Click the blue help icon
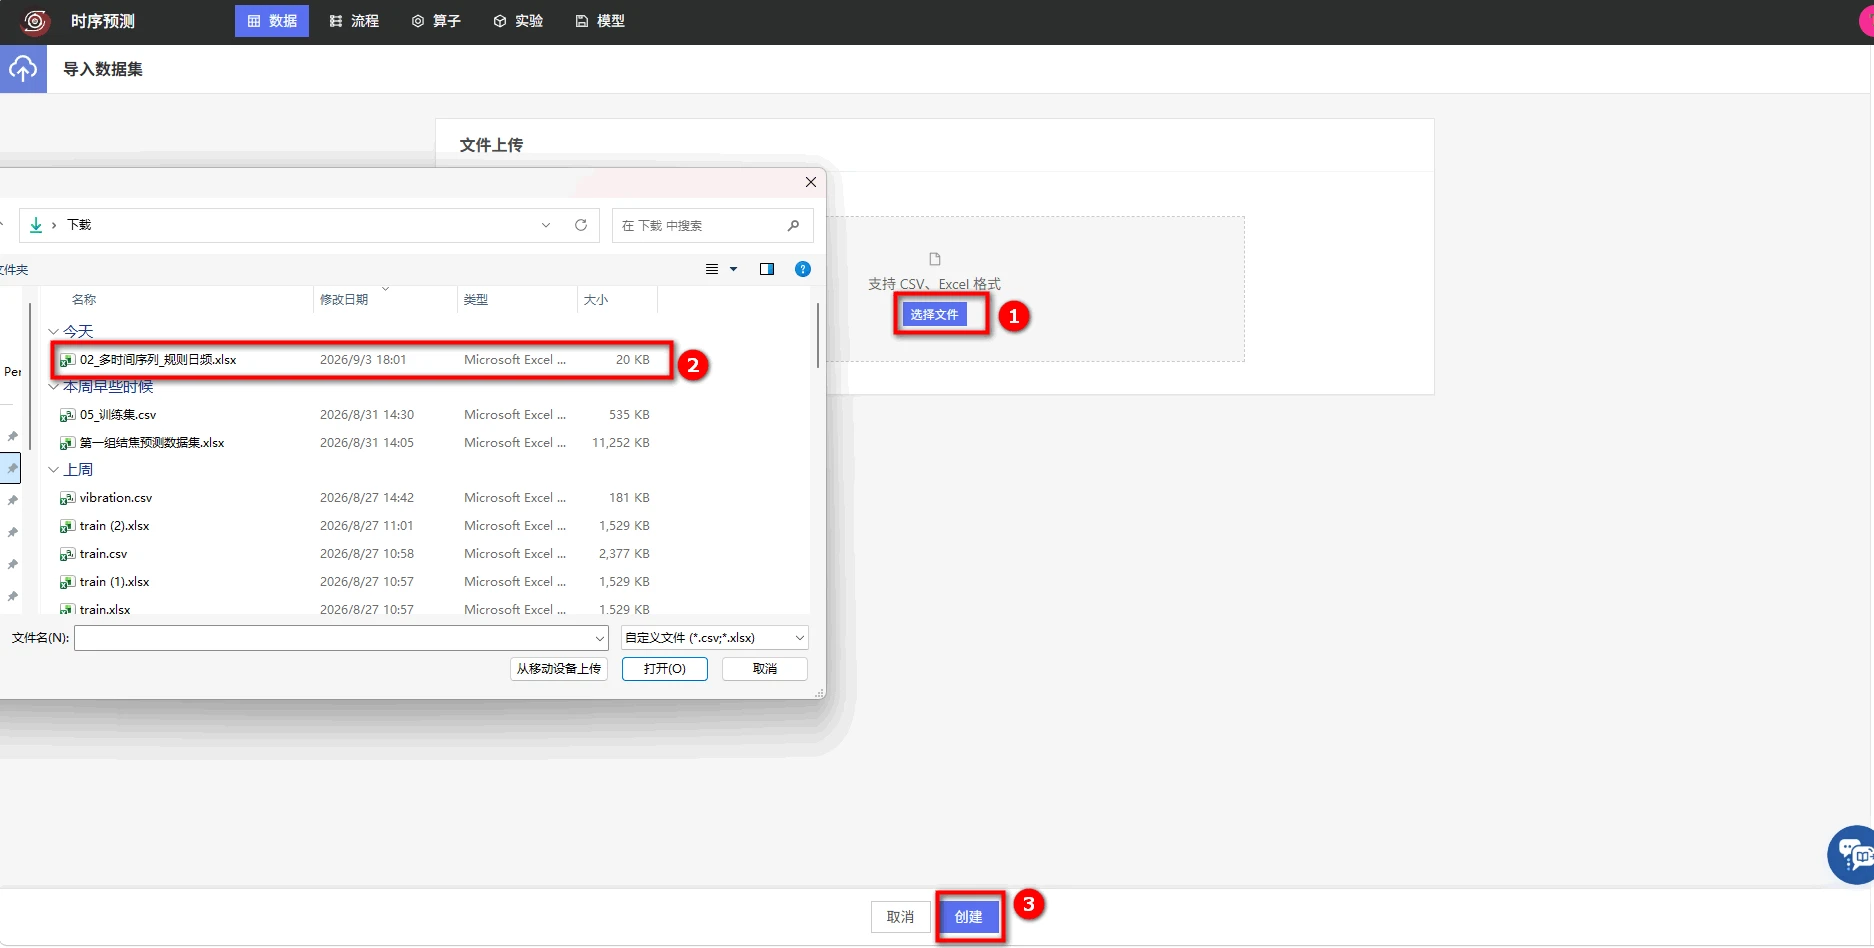 point(802,269)
